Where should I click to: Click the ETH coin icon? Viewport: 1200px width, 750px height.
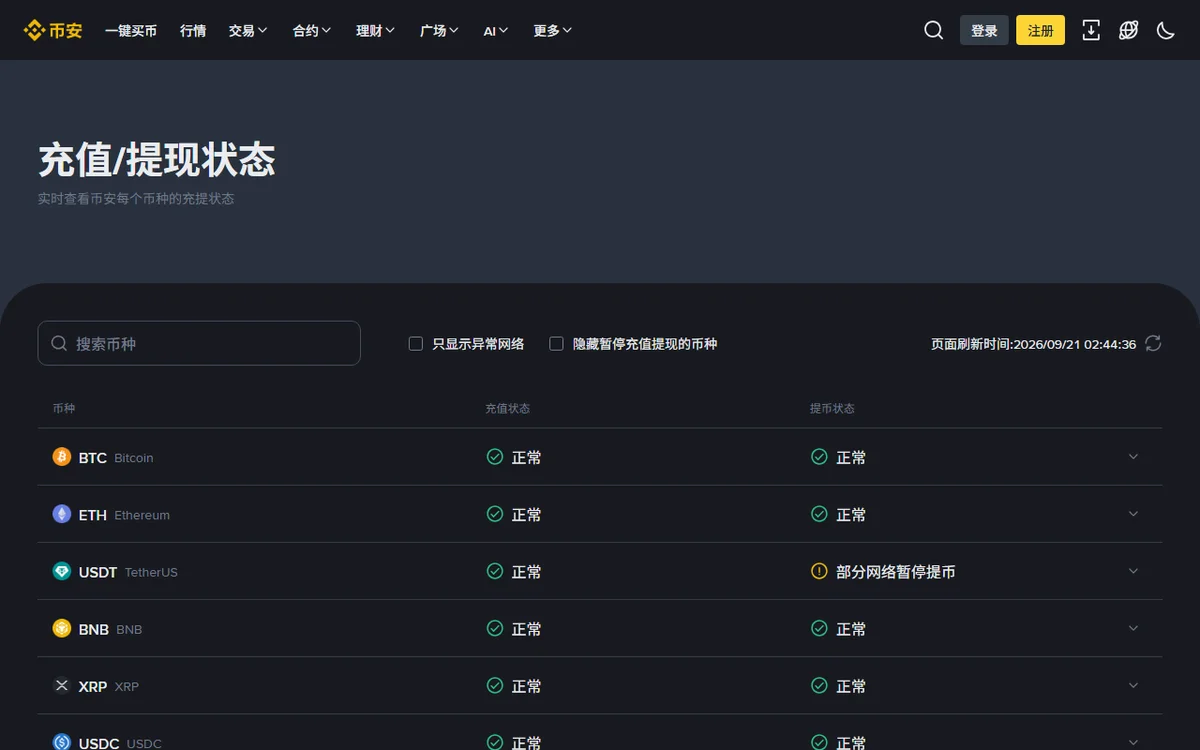click(x=62, y=514)
